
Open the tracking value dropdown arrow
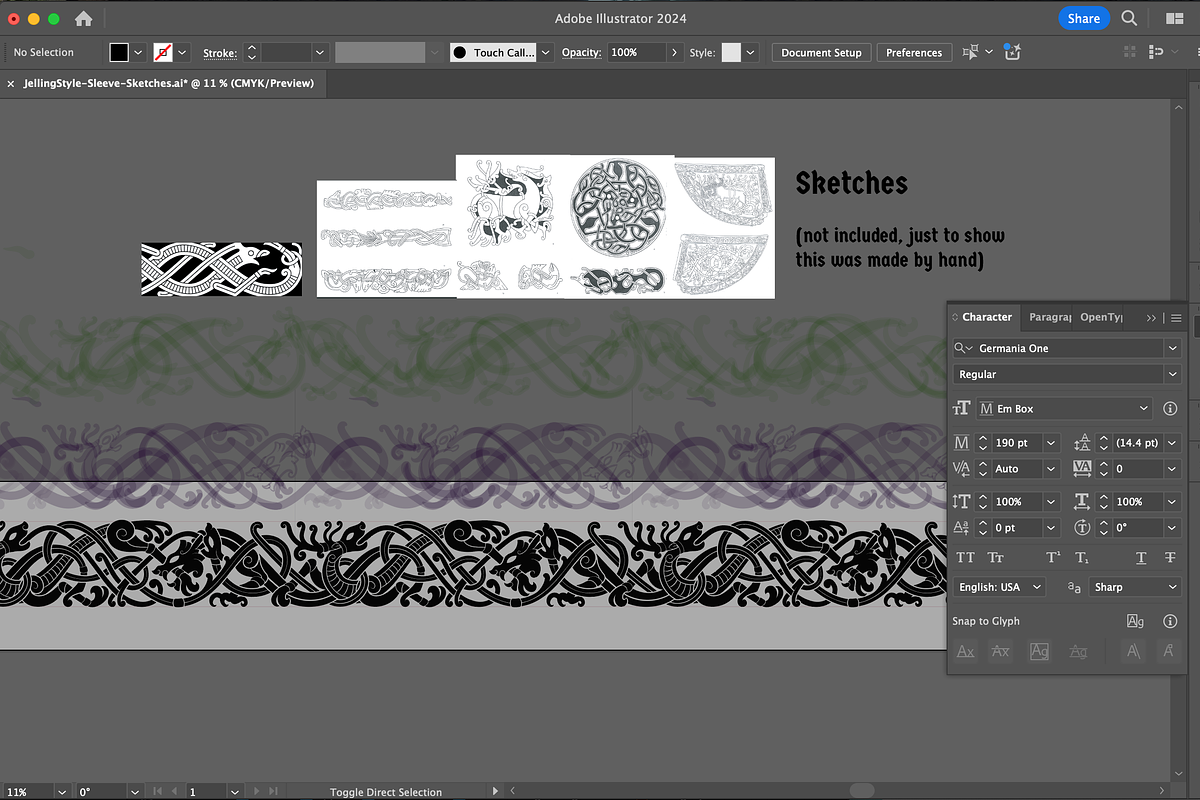[x=1172, y=469]
